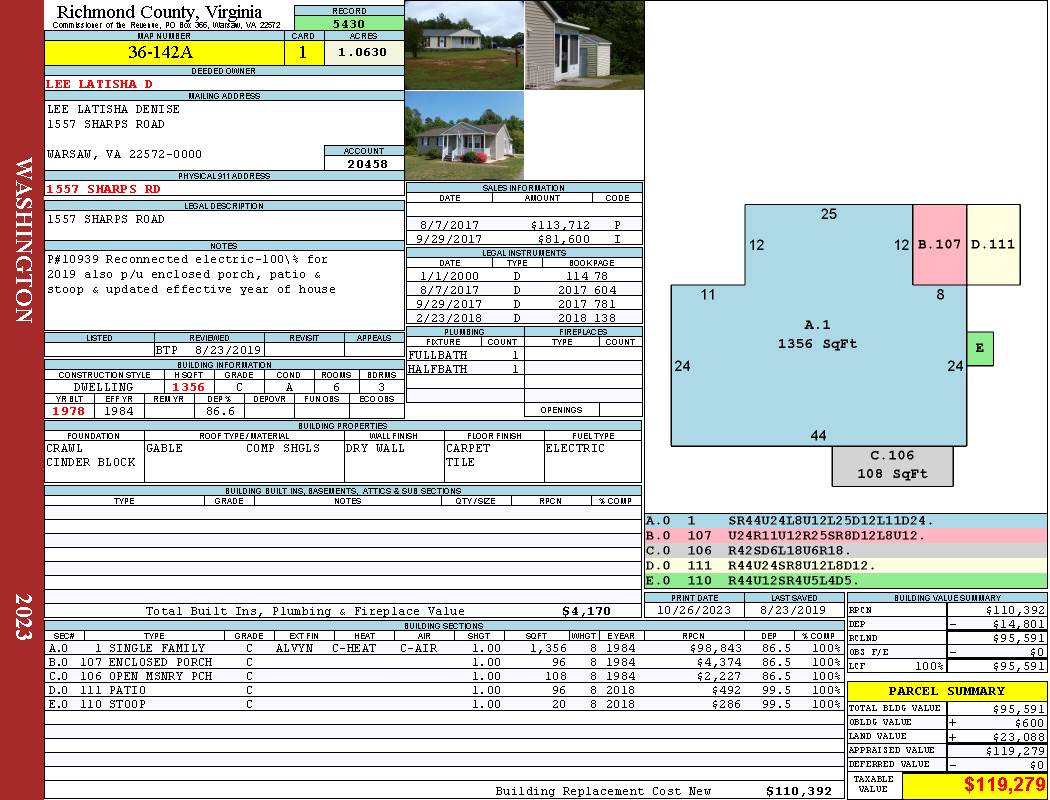Click Building Replacement Cost New $110,392

798,791
